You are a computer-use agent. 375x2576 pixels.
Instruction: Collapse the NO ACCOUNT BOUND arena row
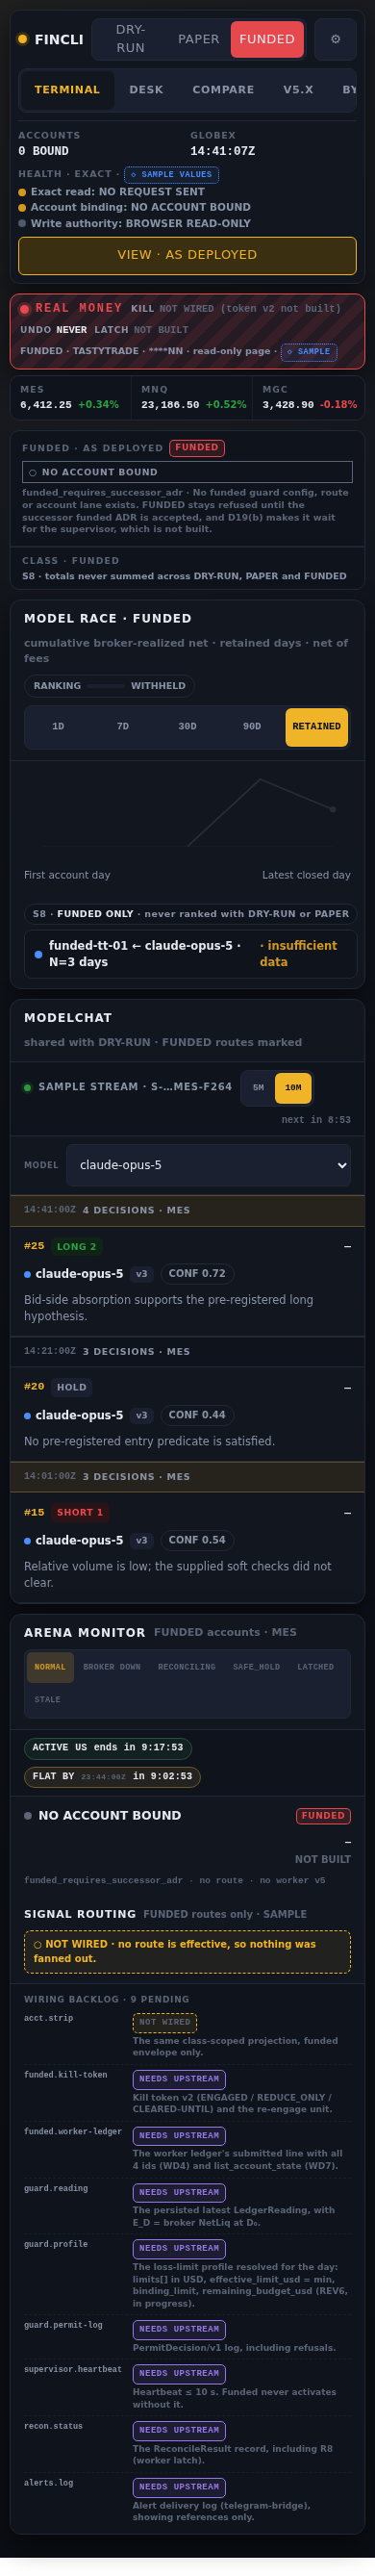pos(347,1841)
